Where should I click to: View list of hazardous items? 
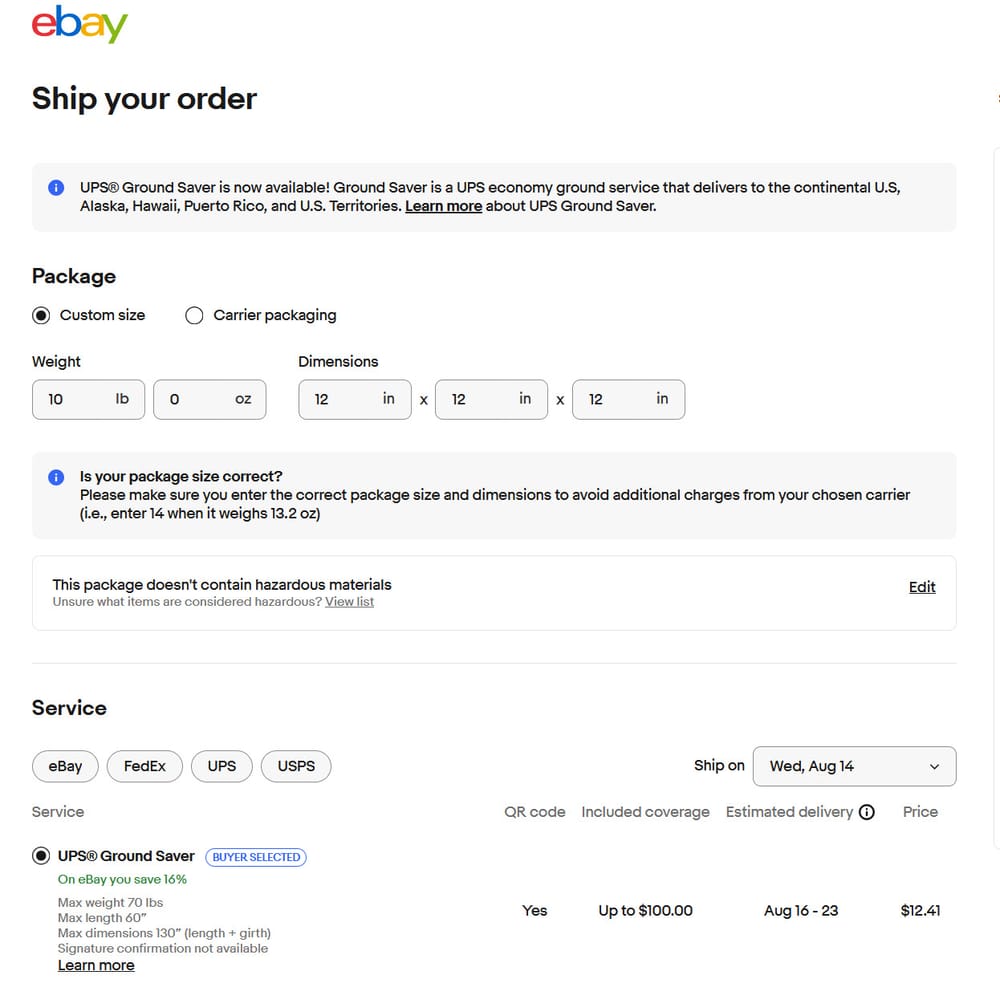coord(349,601)
